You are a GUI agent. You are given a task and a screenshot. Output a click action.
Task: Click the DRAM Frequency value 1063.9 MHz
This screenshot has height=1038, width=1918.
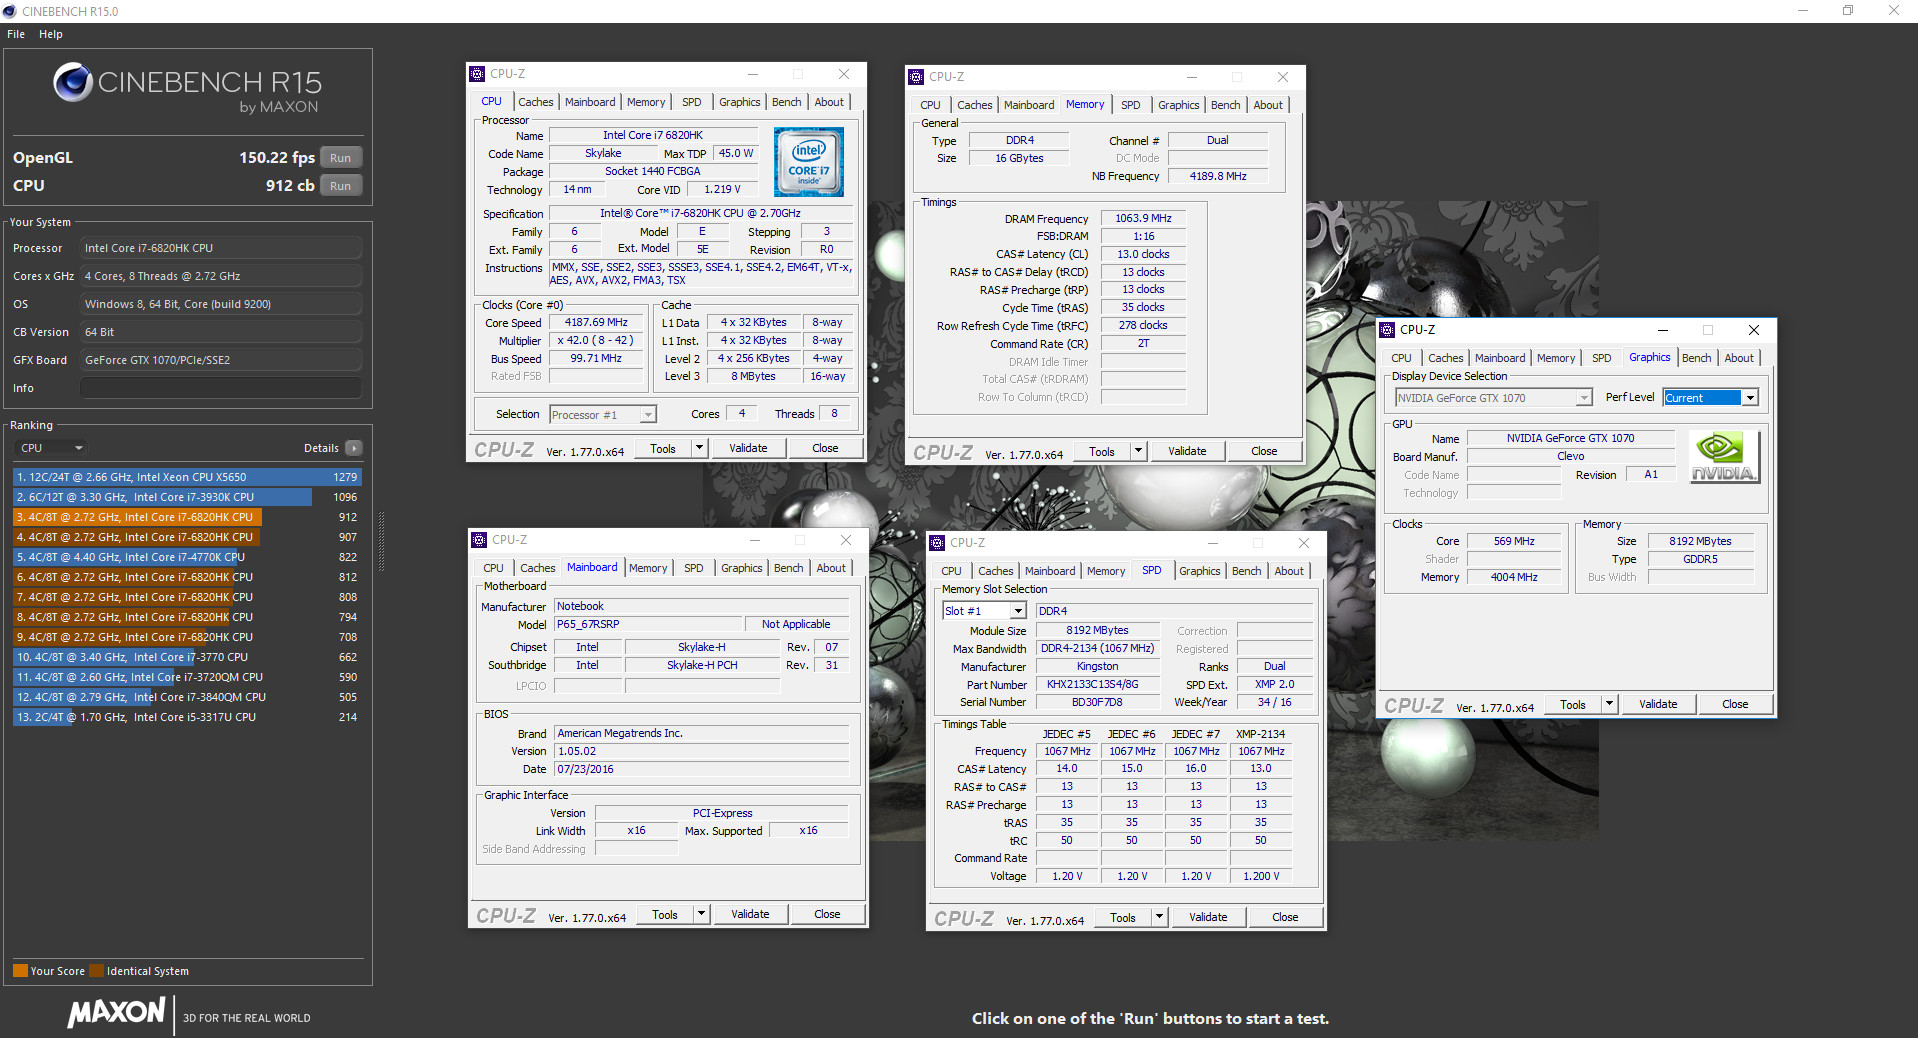coord(1143,218)
